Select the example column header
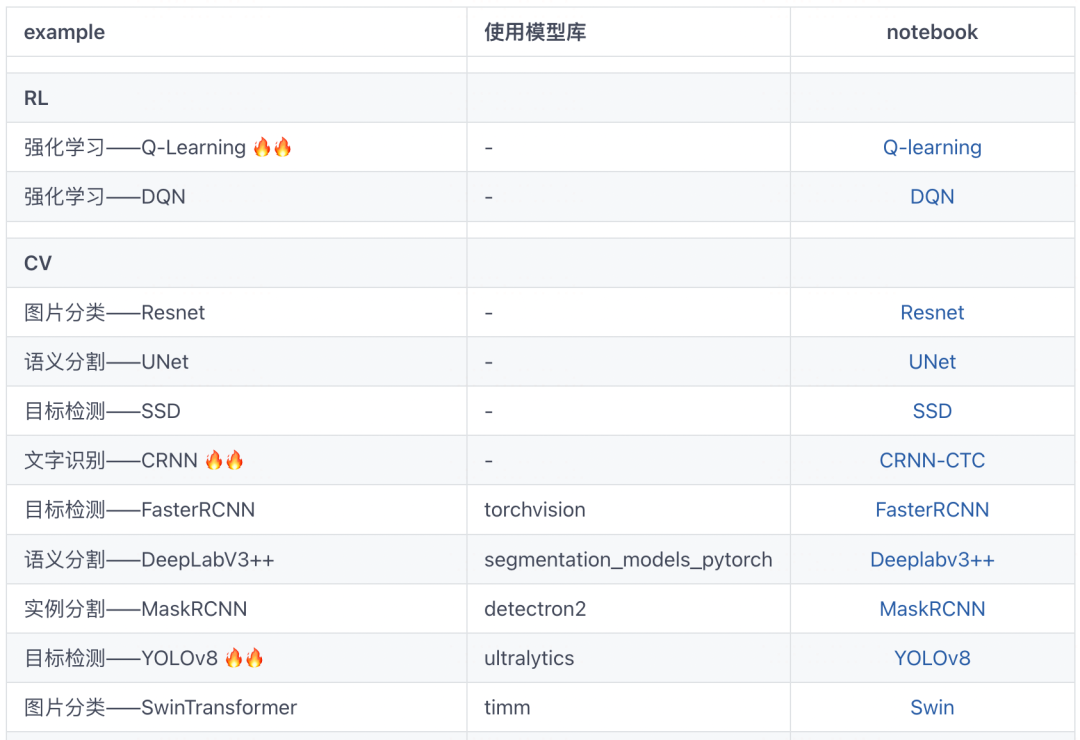Viewport: 1080px width, 740px height. click(64, 32)
